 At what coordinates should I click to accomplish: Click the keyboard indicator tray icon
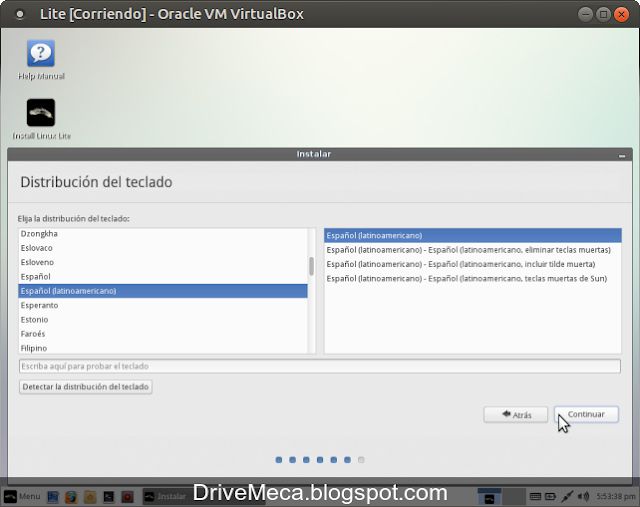coord(535,496)
